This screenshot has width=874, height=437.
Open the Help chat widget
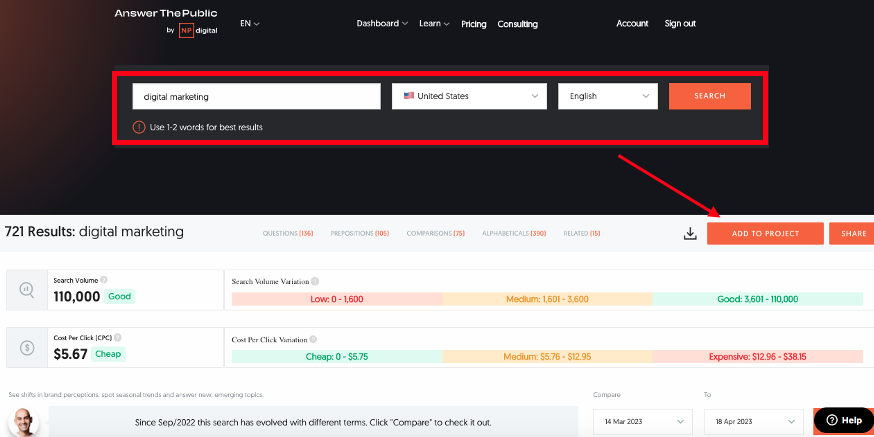pos(843,420)
